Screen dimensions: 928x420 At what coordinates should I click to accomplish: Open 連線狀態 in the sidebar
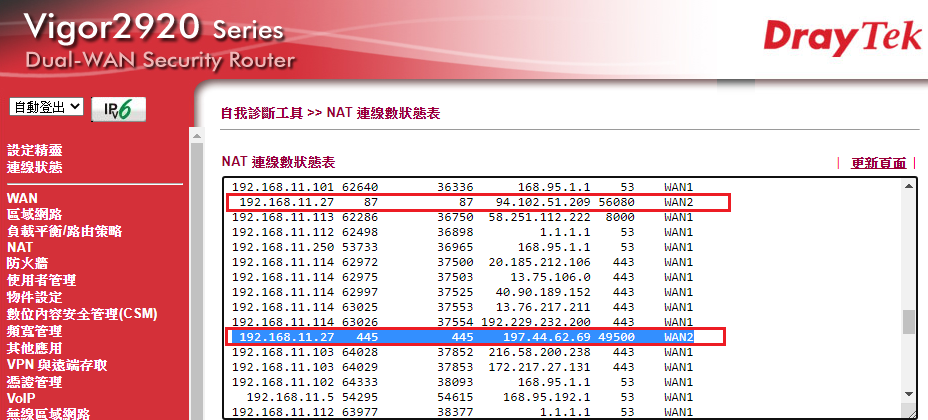click(x=34, y=167)
